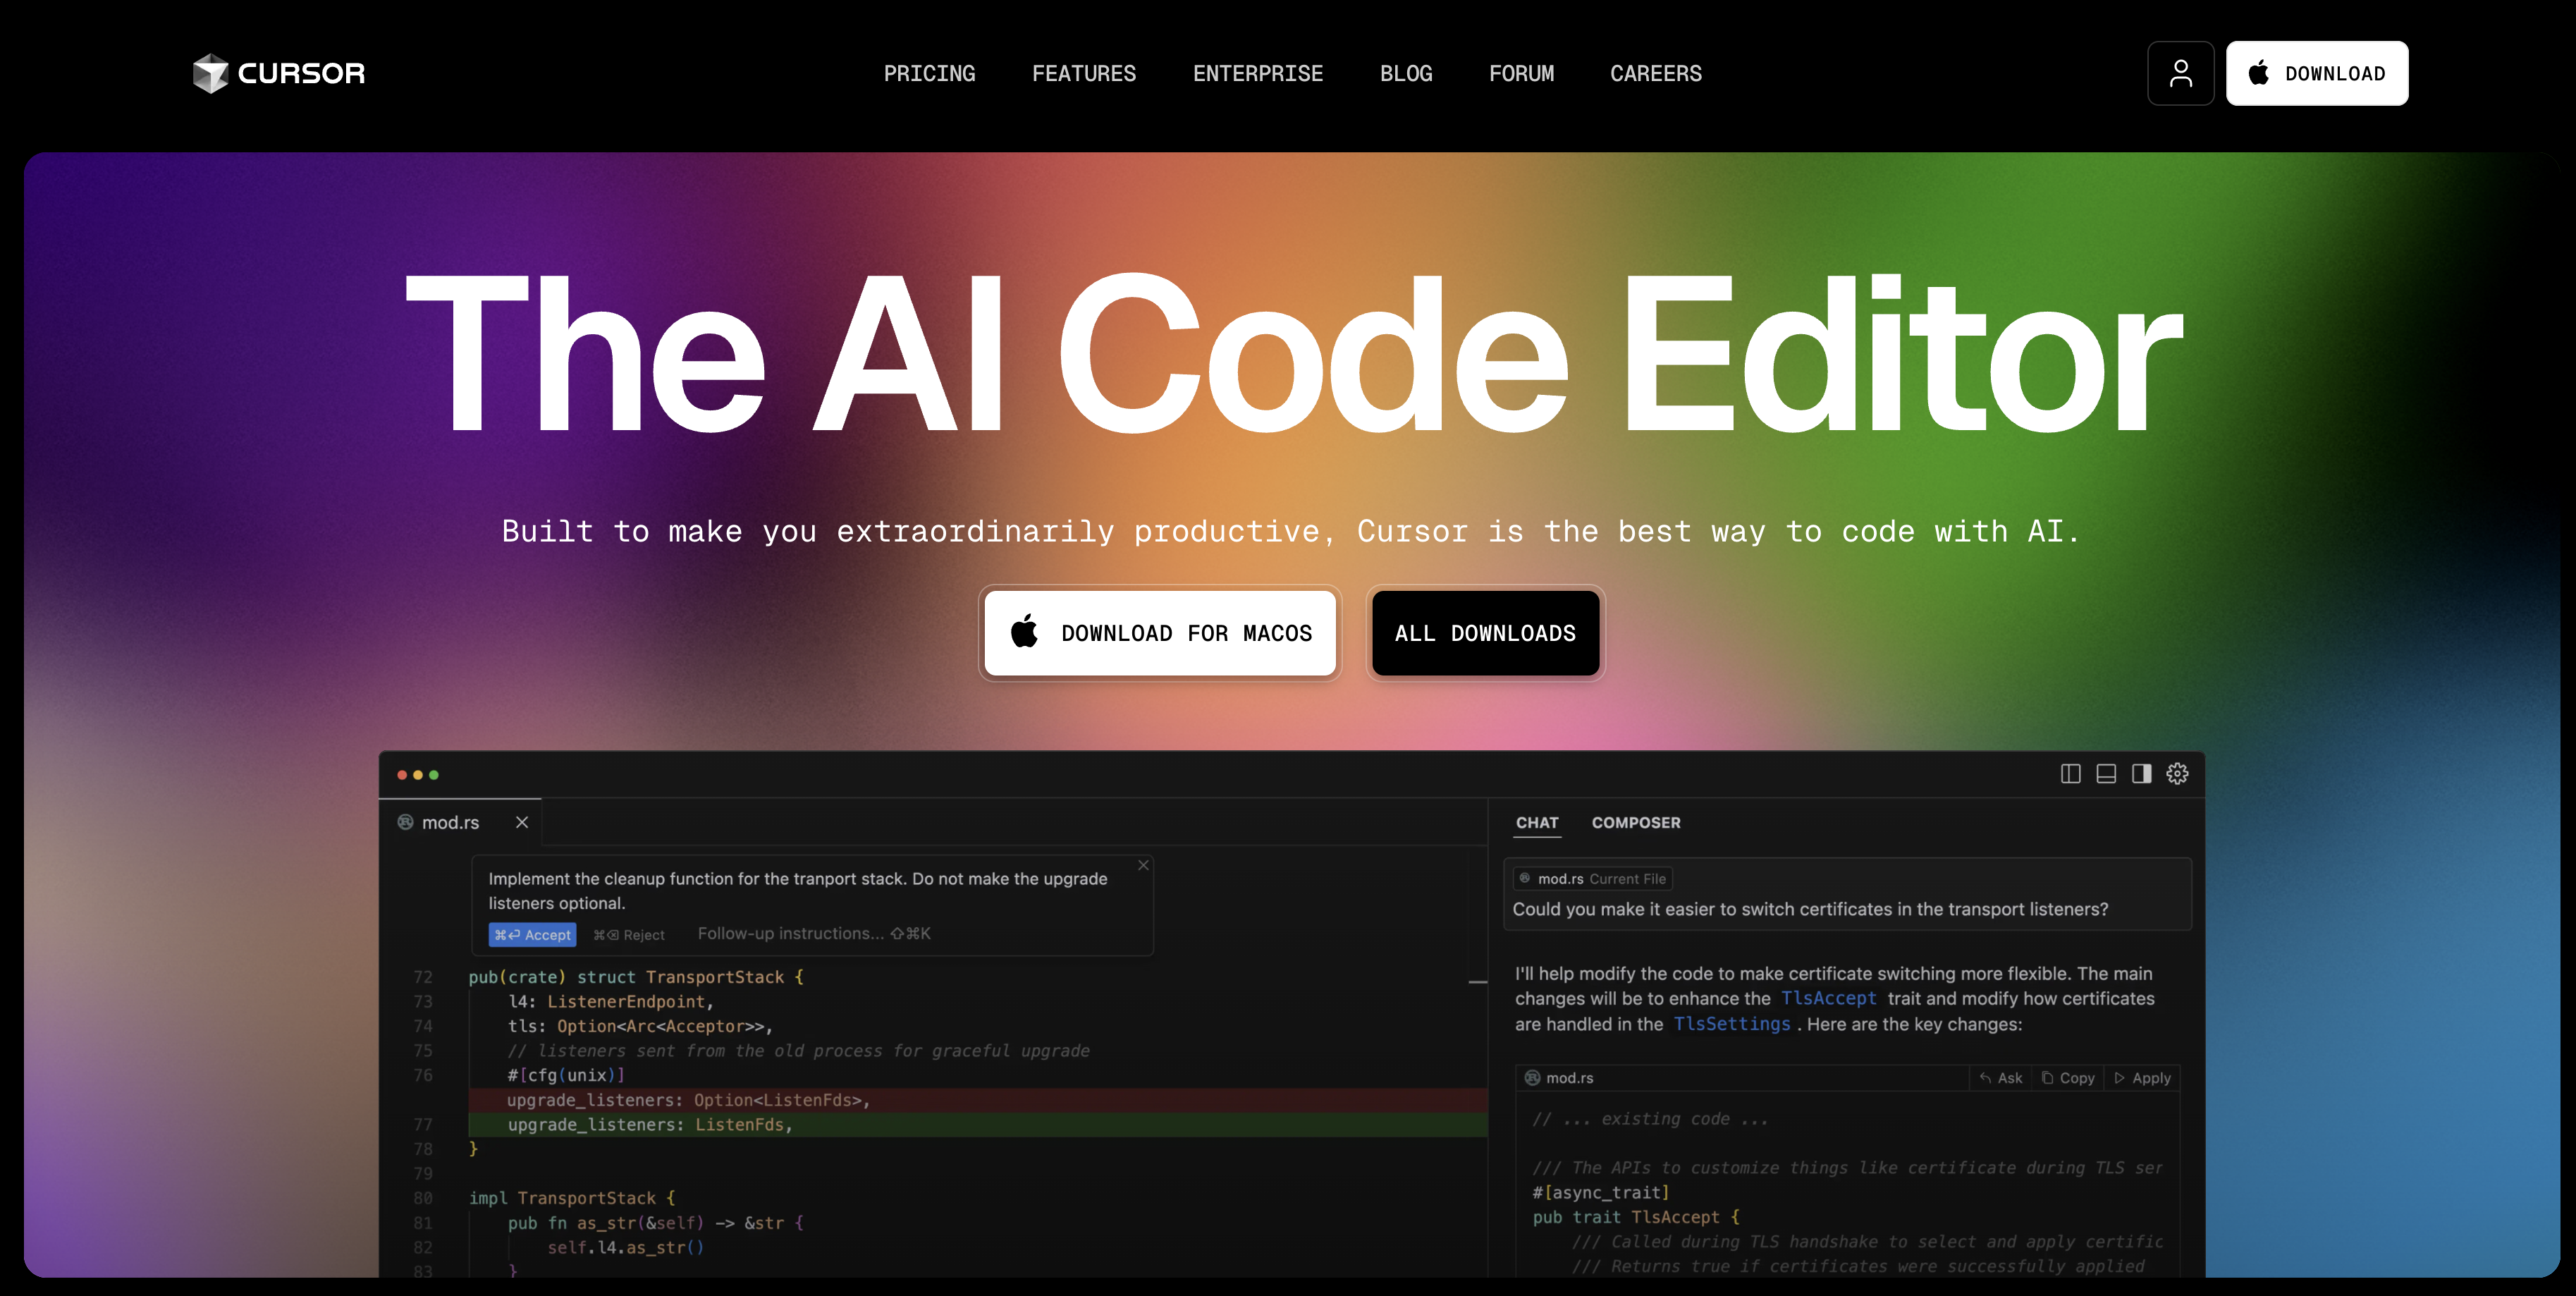Open the user account icon
Screen dimensions: 2576x1296
pyautogui.click(x=2180, y=73)
